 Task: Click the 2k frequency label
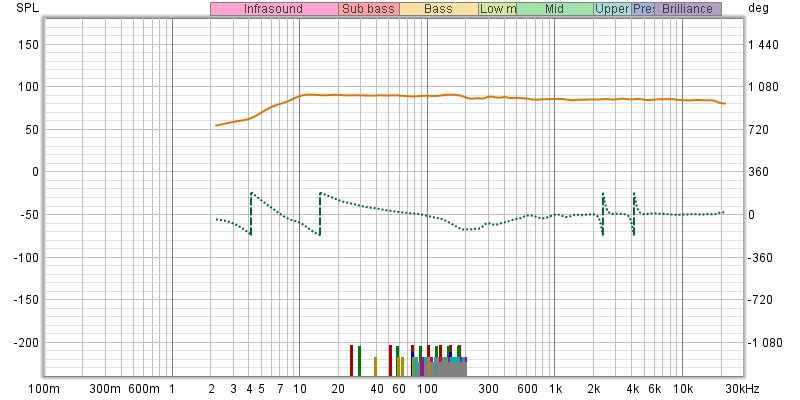(x=593, y=389)
